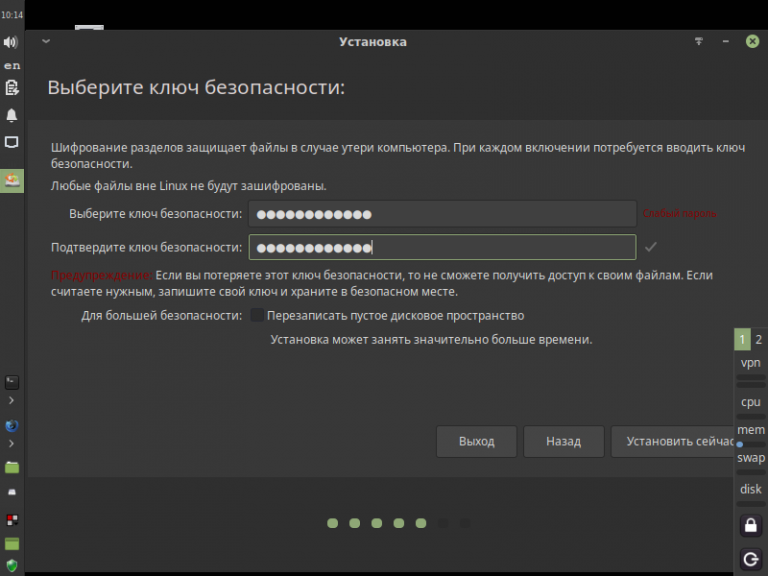Click the 'Выберите ключ безопасности' password field
This screenshot has height=576, width=768.
(x=442, y=214)
